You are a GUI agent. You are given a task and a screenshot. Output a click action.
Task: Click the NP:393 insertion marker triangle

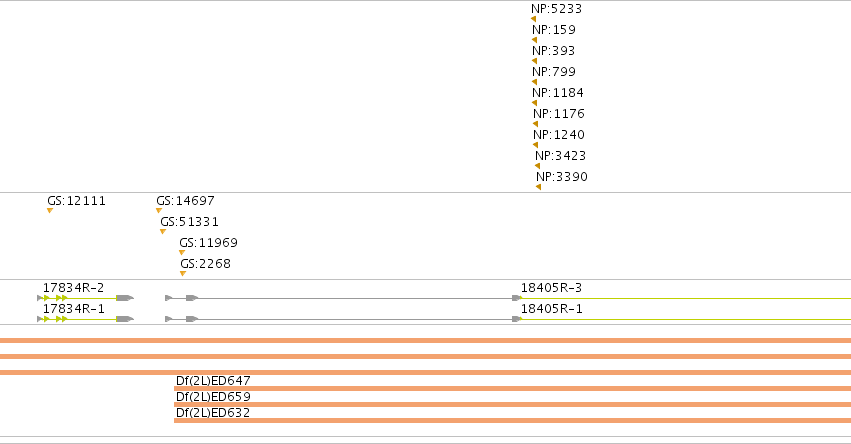[535, 61]
